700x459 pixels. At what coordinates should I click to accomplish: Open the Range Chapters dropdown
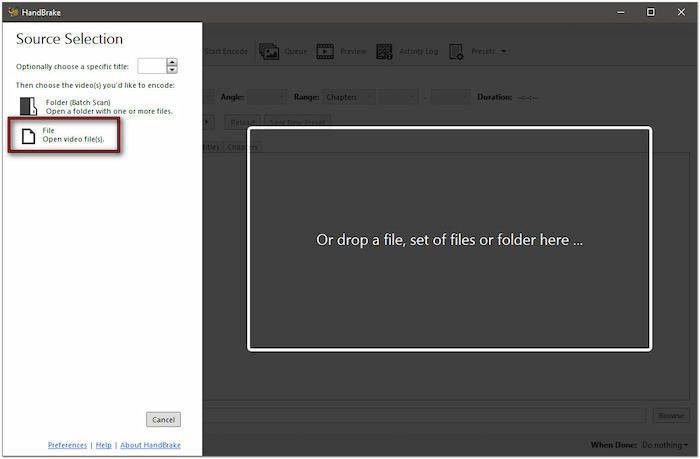pyautogui.click(x=349, y=97)
